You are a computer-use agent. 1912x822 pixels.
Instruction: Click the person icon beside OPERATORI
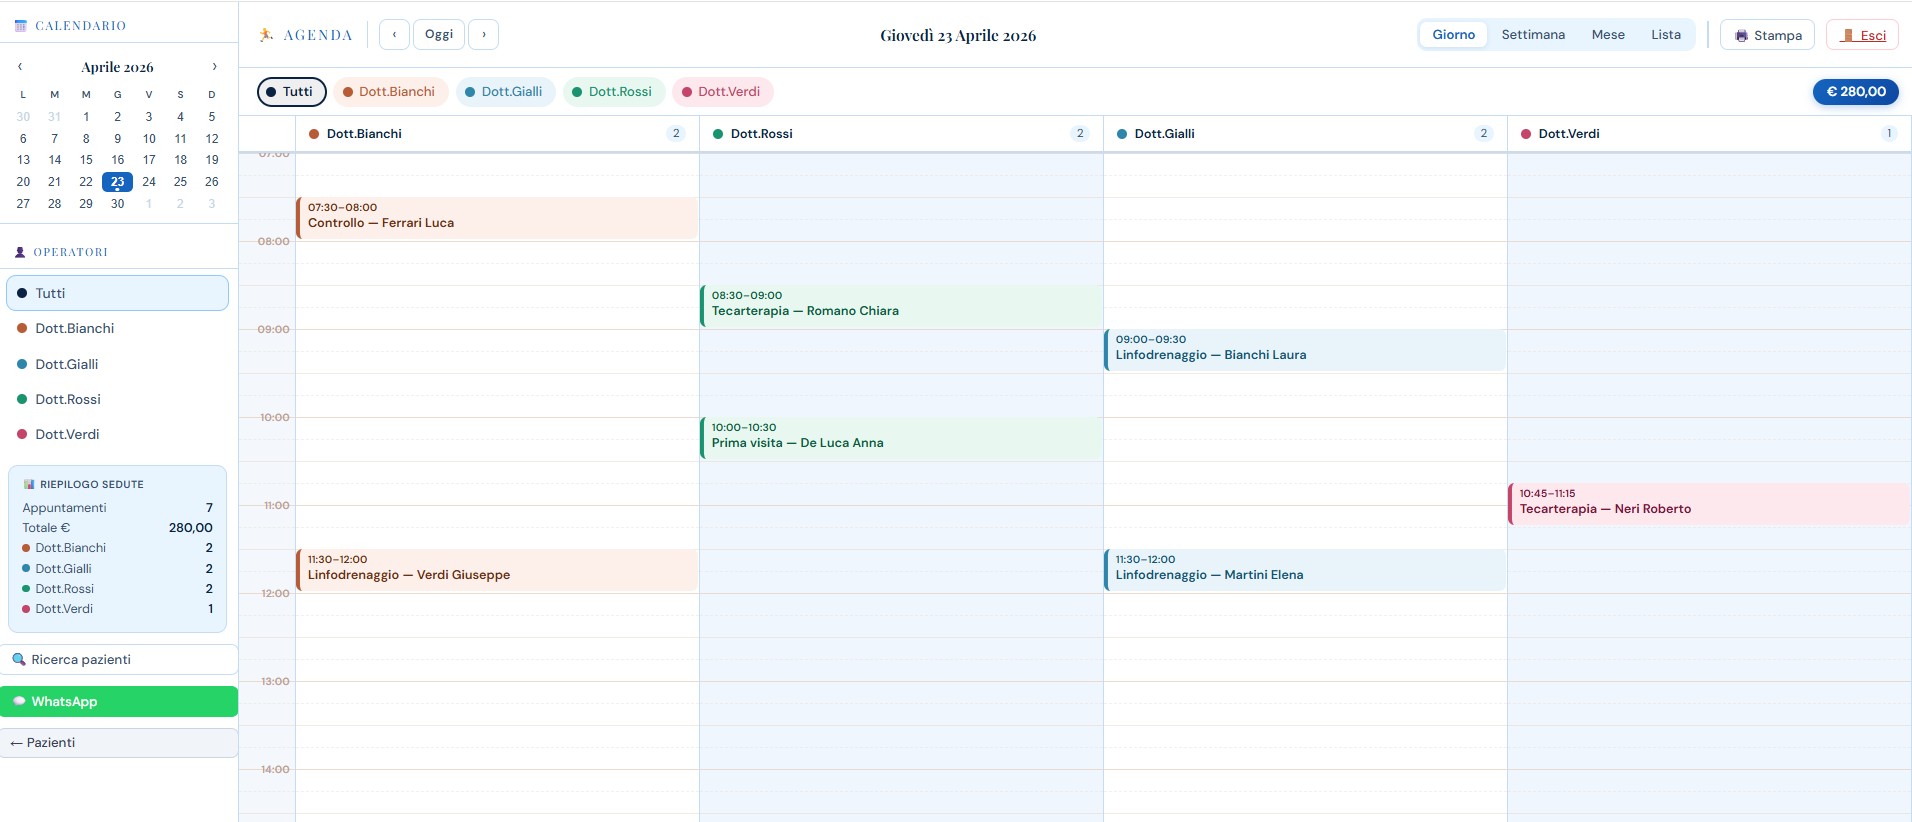pyautogui.click(x=20, y=252)
